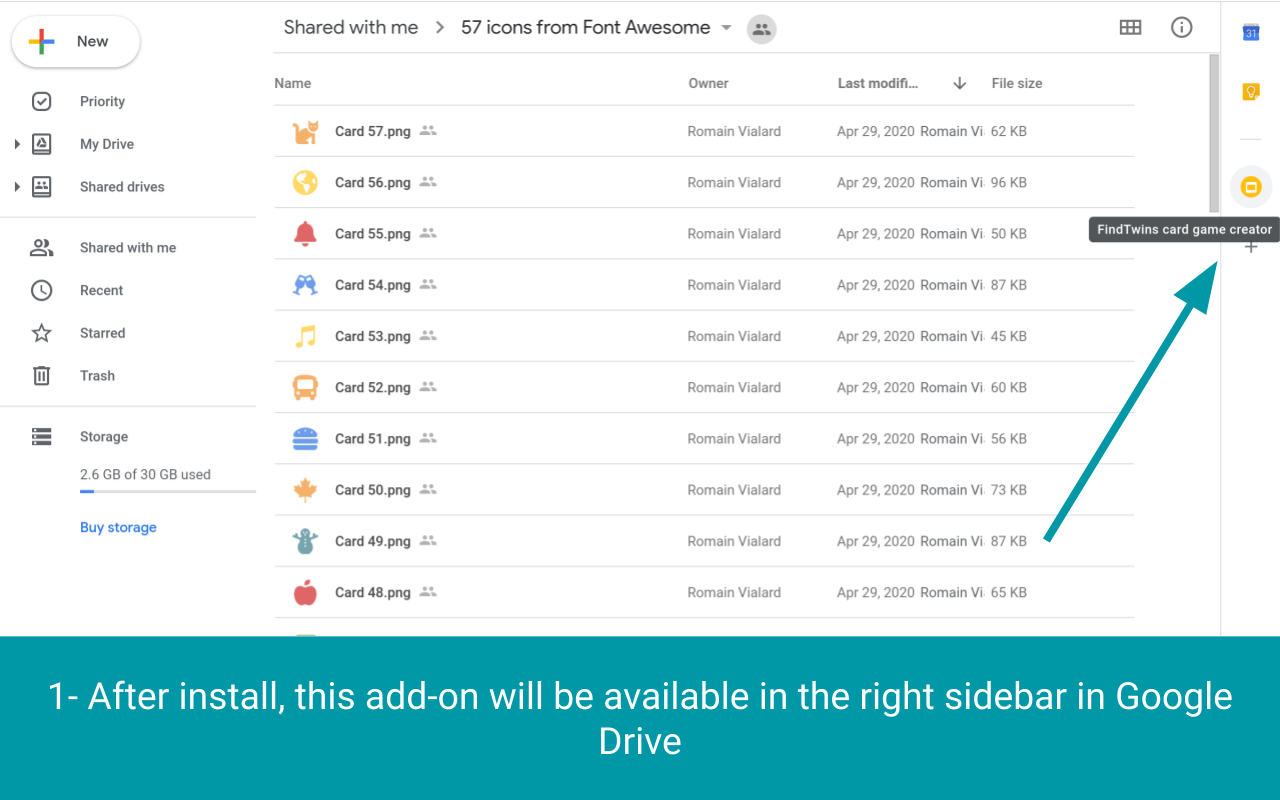Click the file list vertical scrollbar
Image resolution: width=1280 pixels, height=800 pixels.
click(x=1214, y=133)
